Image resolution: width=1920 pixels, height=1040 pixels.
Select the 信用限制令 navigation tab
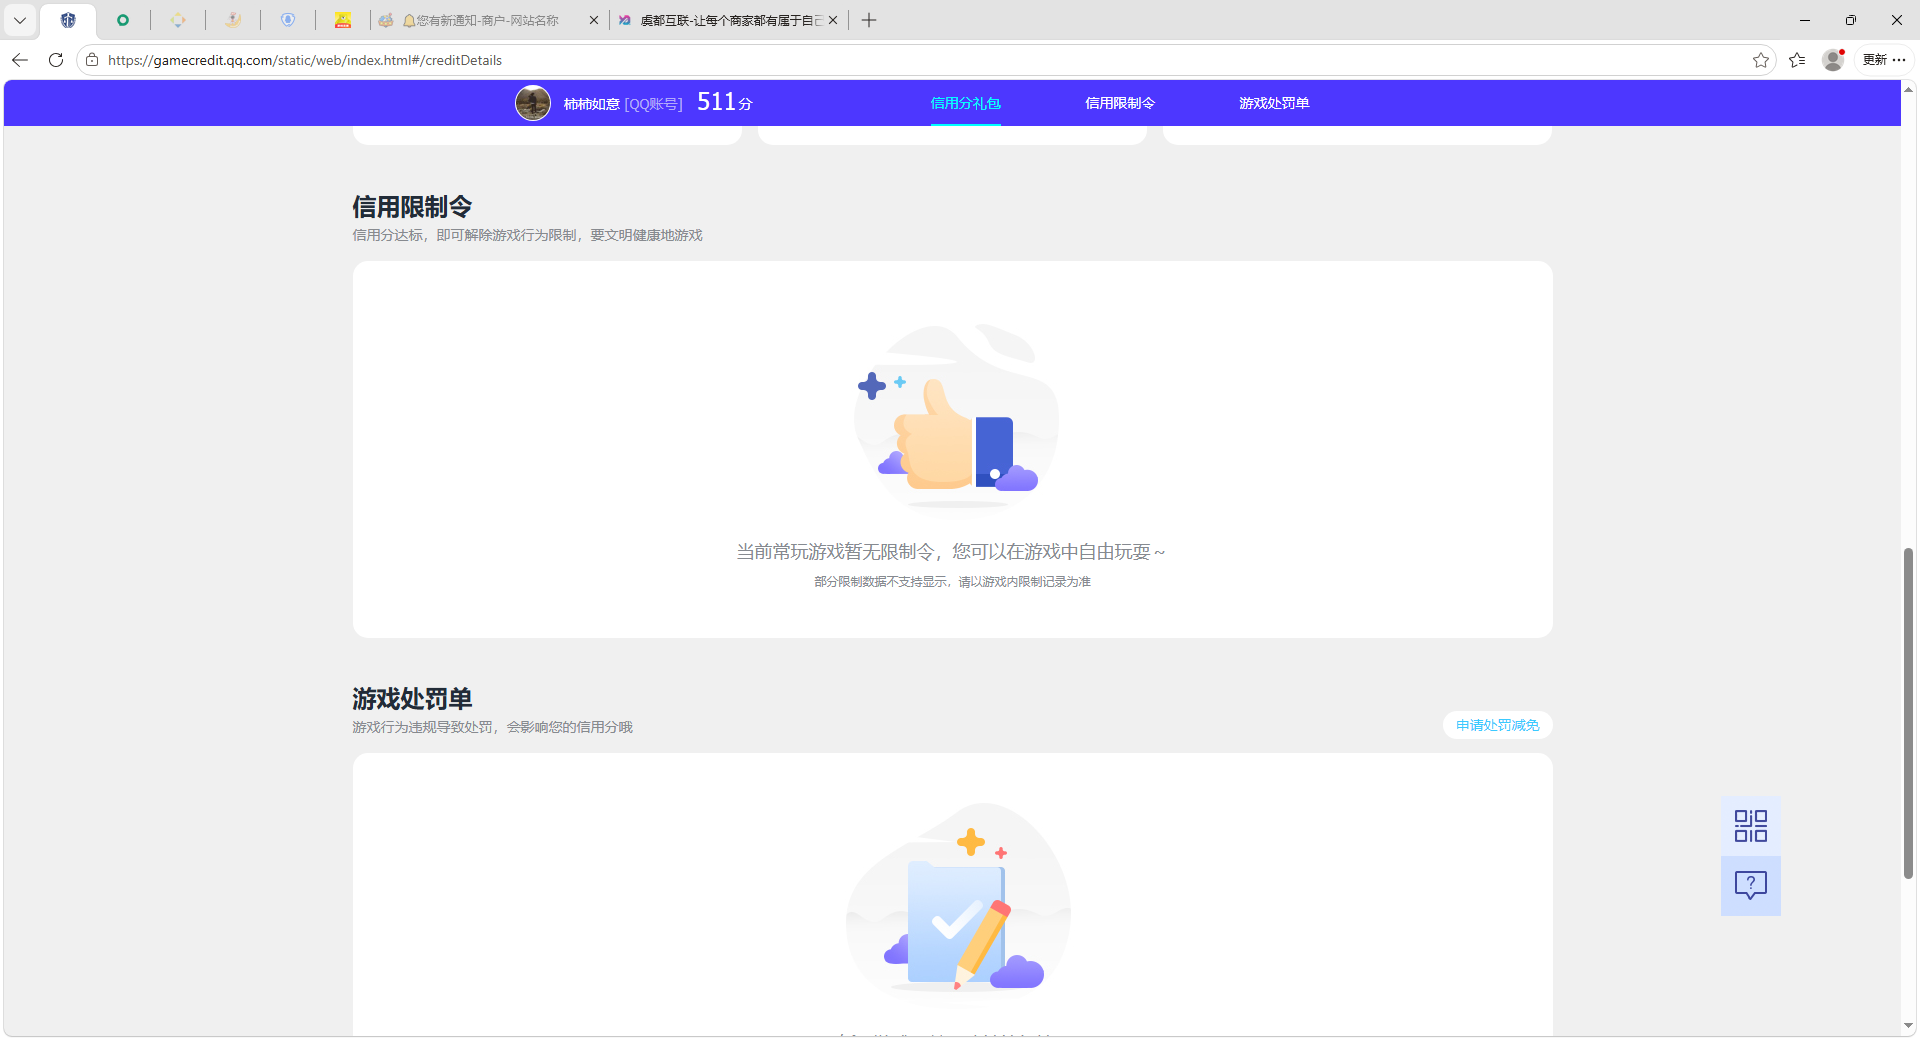1120,103
